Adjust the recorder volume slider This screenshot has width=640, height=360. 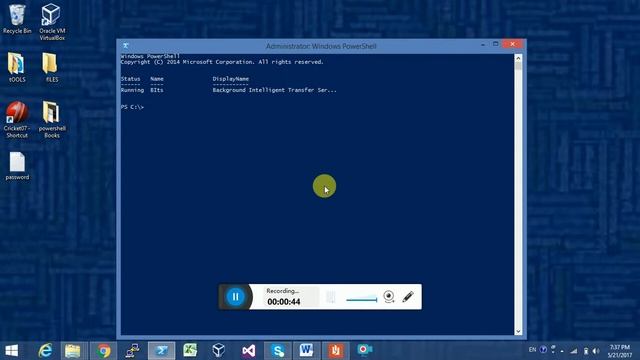pyautogui.click(x=362, y=300)
